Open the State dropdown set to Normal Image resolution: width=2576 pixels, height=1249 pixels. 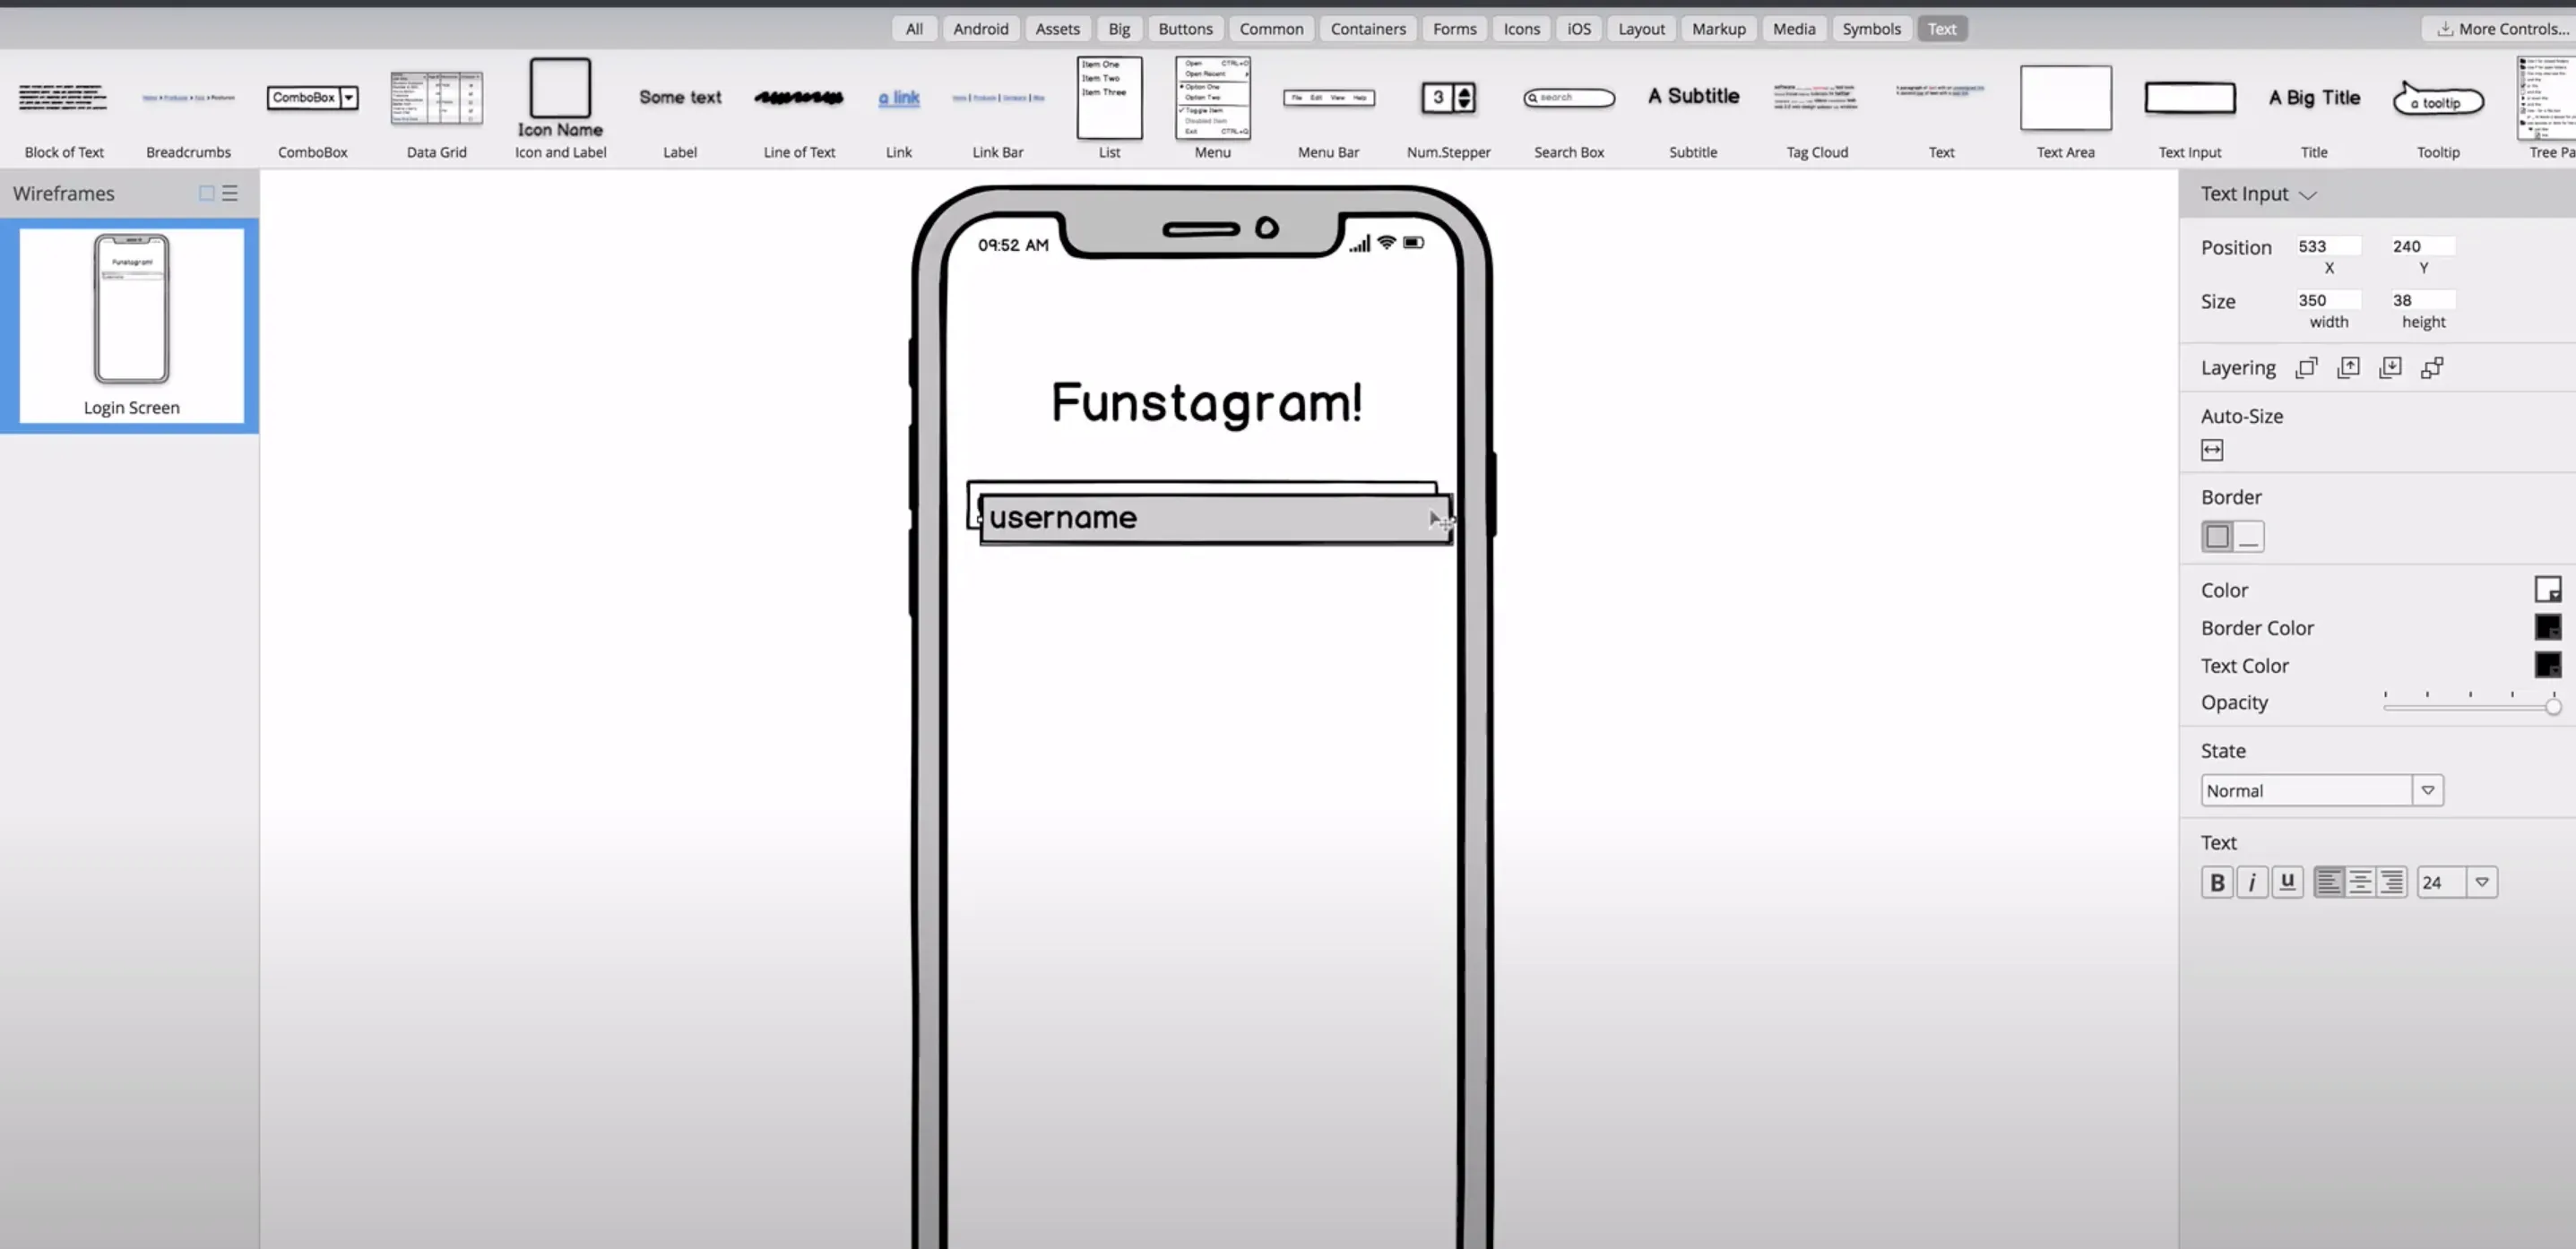coord(2322,790)
